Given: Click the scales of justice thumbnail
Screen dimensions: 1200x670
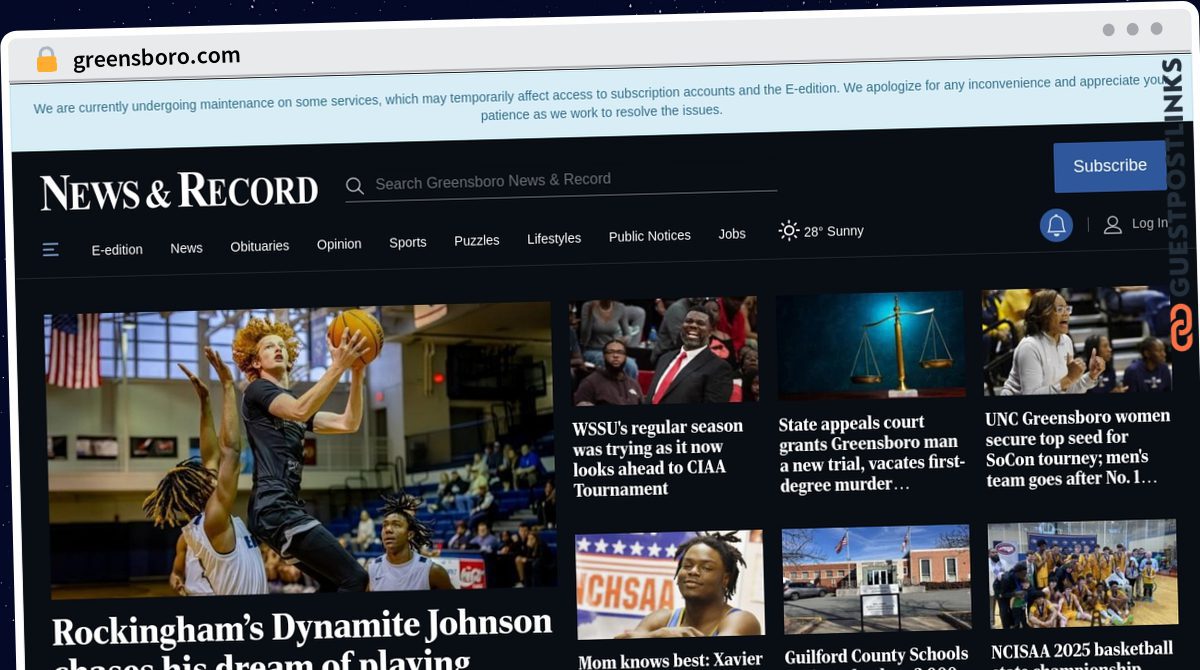Looking at the screenshot, I should click(870, 345).
